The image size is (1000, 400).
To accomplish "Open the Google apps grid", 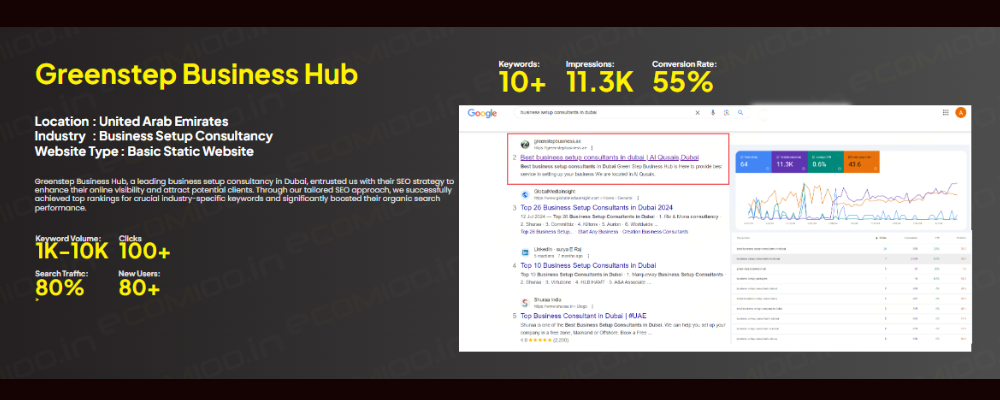I will click(x=946, y=113).
